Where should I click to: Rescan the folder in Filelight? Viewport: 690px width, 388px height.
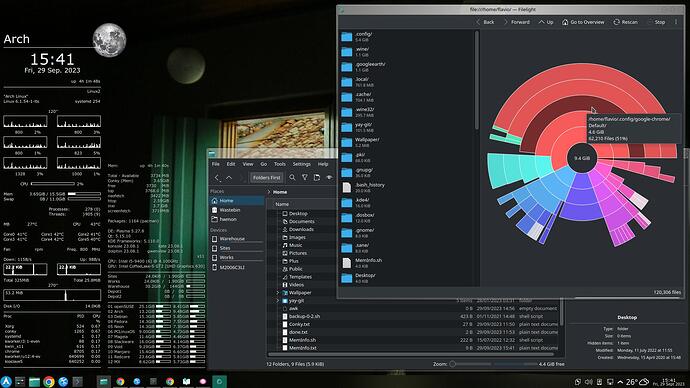tap(625, 22)
